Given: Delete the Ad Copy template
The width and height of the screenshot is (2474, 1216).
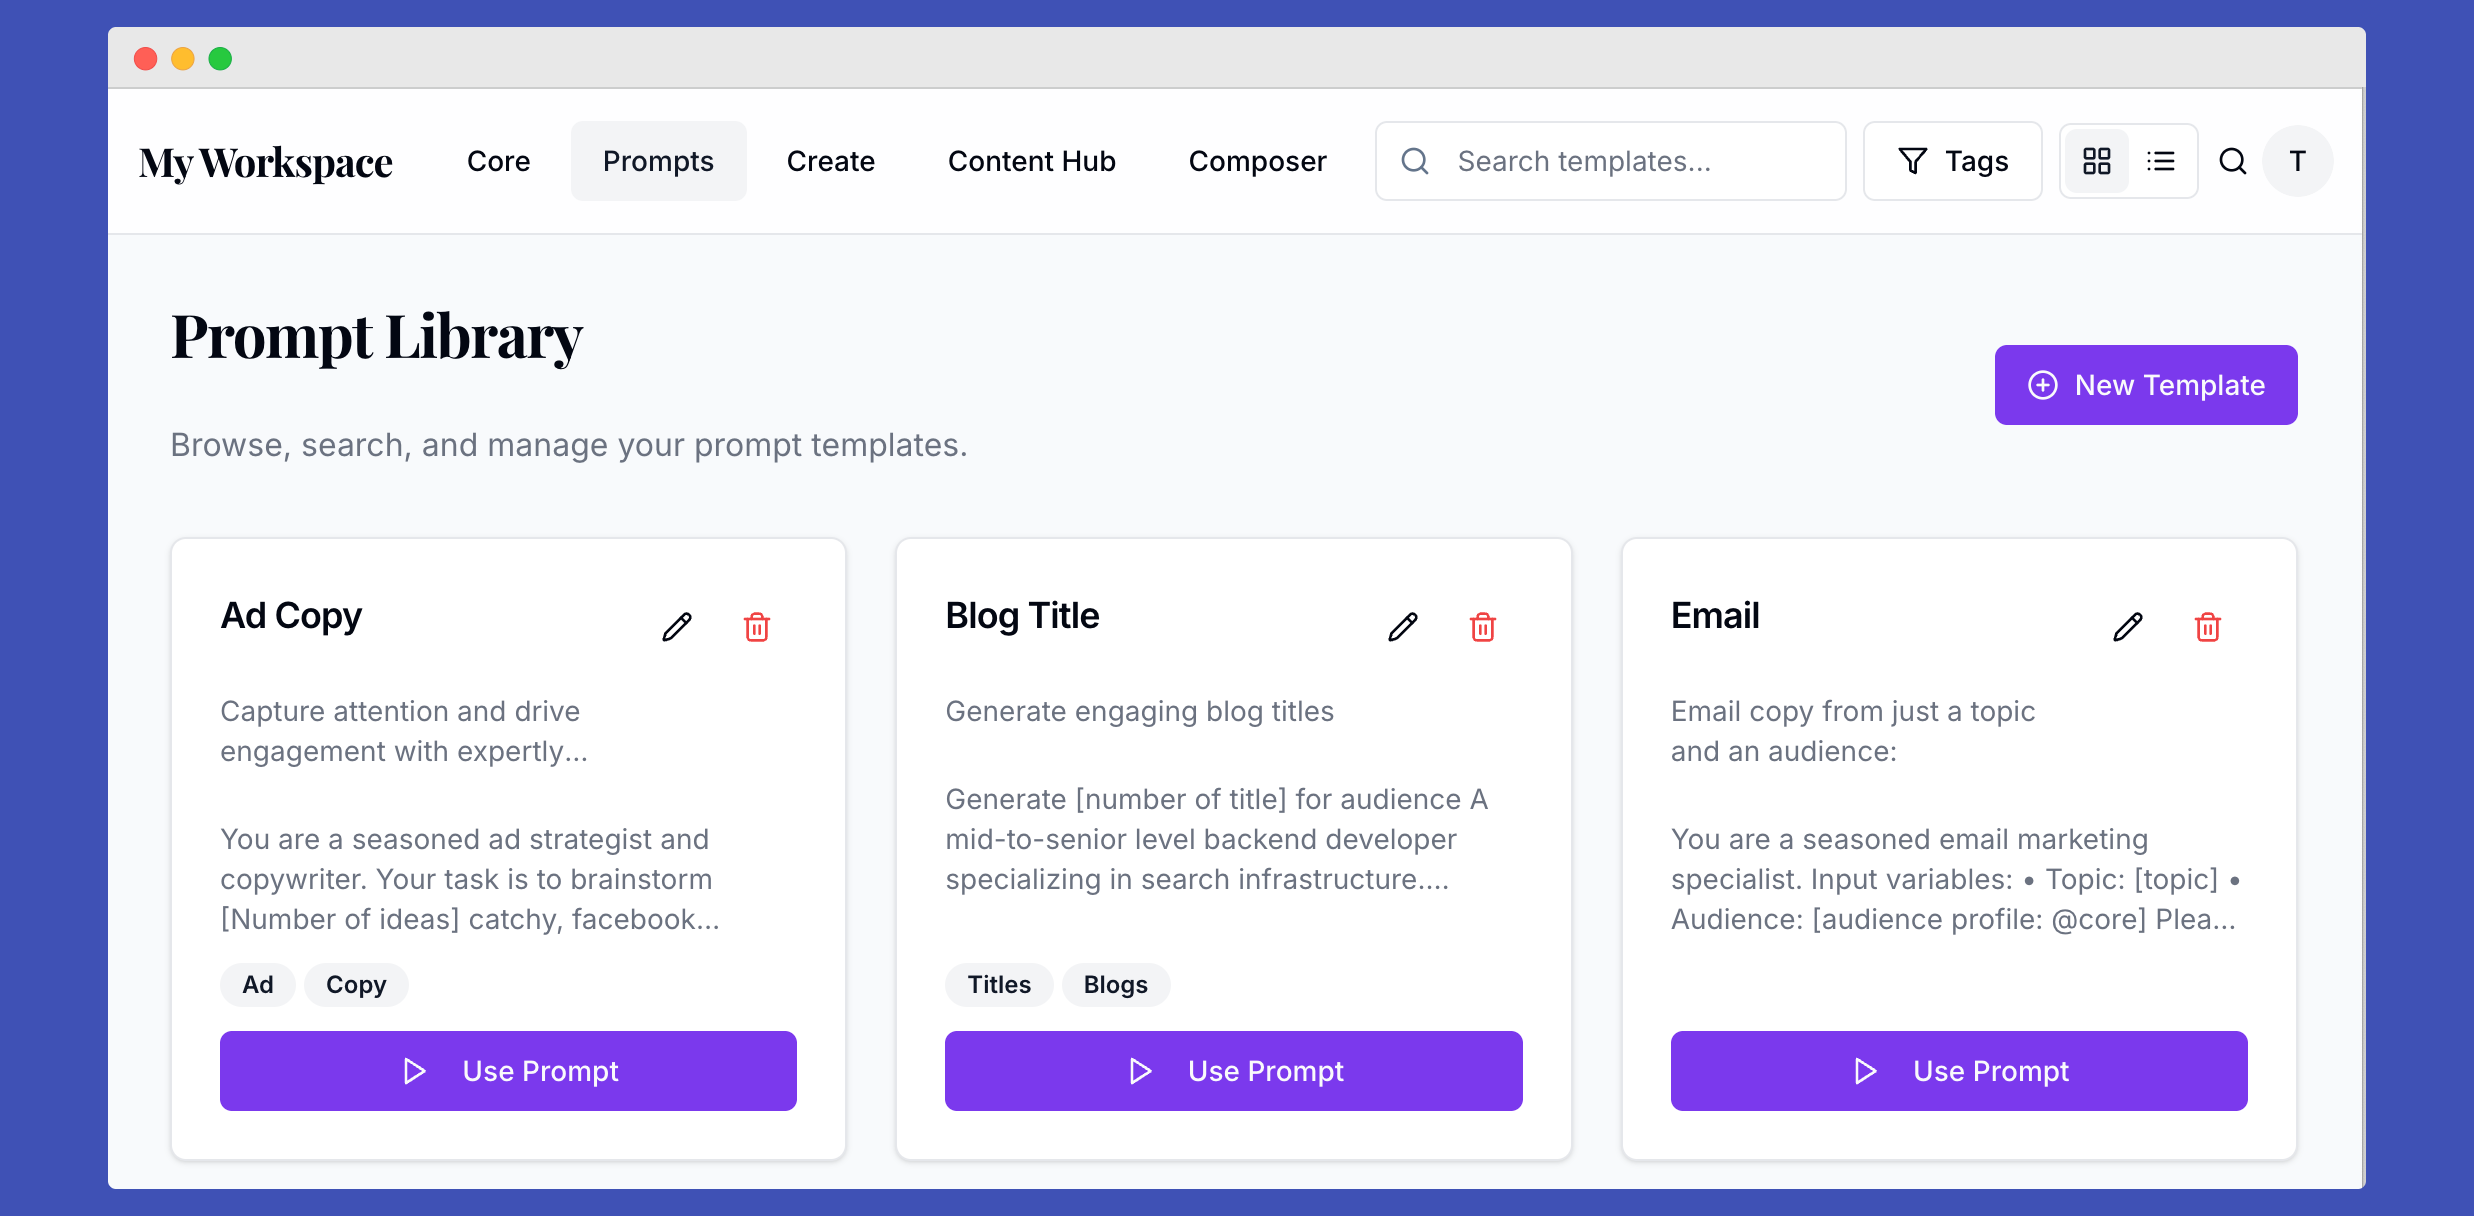Looking at the screenshot, I should pyautogui.click(x=757, y=627).
